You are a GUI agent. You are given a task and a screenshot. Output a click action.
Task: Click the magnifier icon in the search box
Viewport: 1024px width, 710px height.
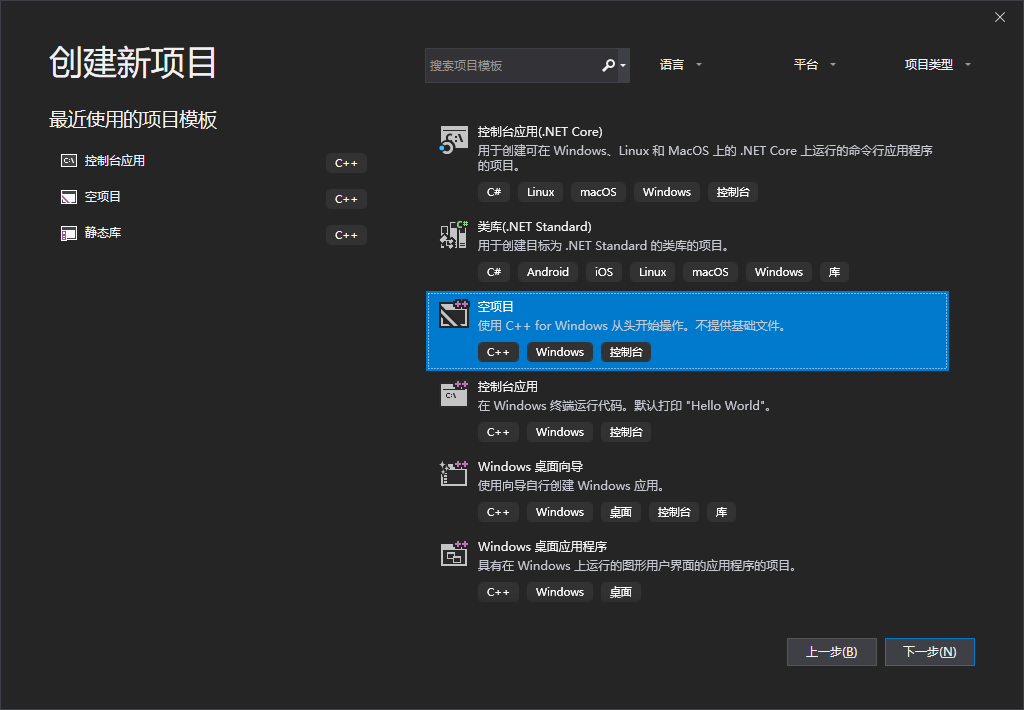(x=608, y=64)
